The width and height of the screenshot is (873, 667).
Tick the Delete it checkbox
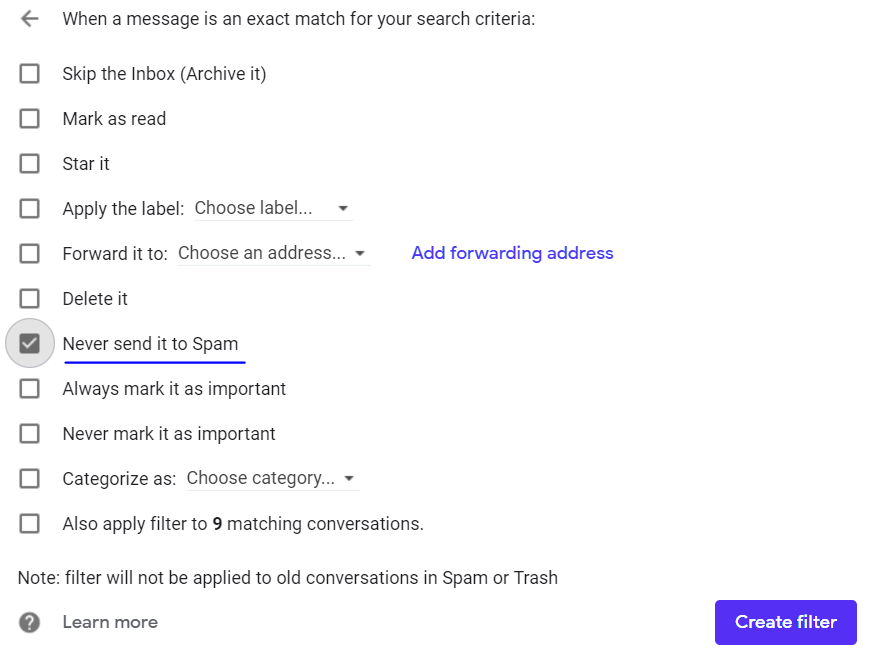click(x=30, y=299)
